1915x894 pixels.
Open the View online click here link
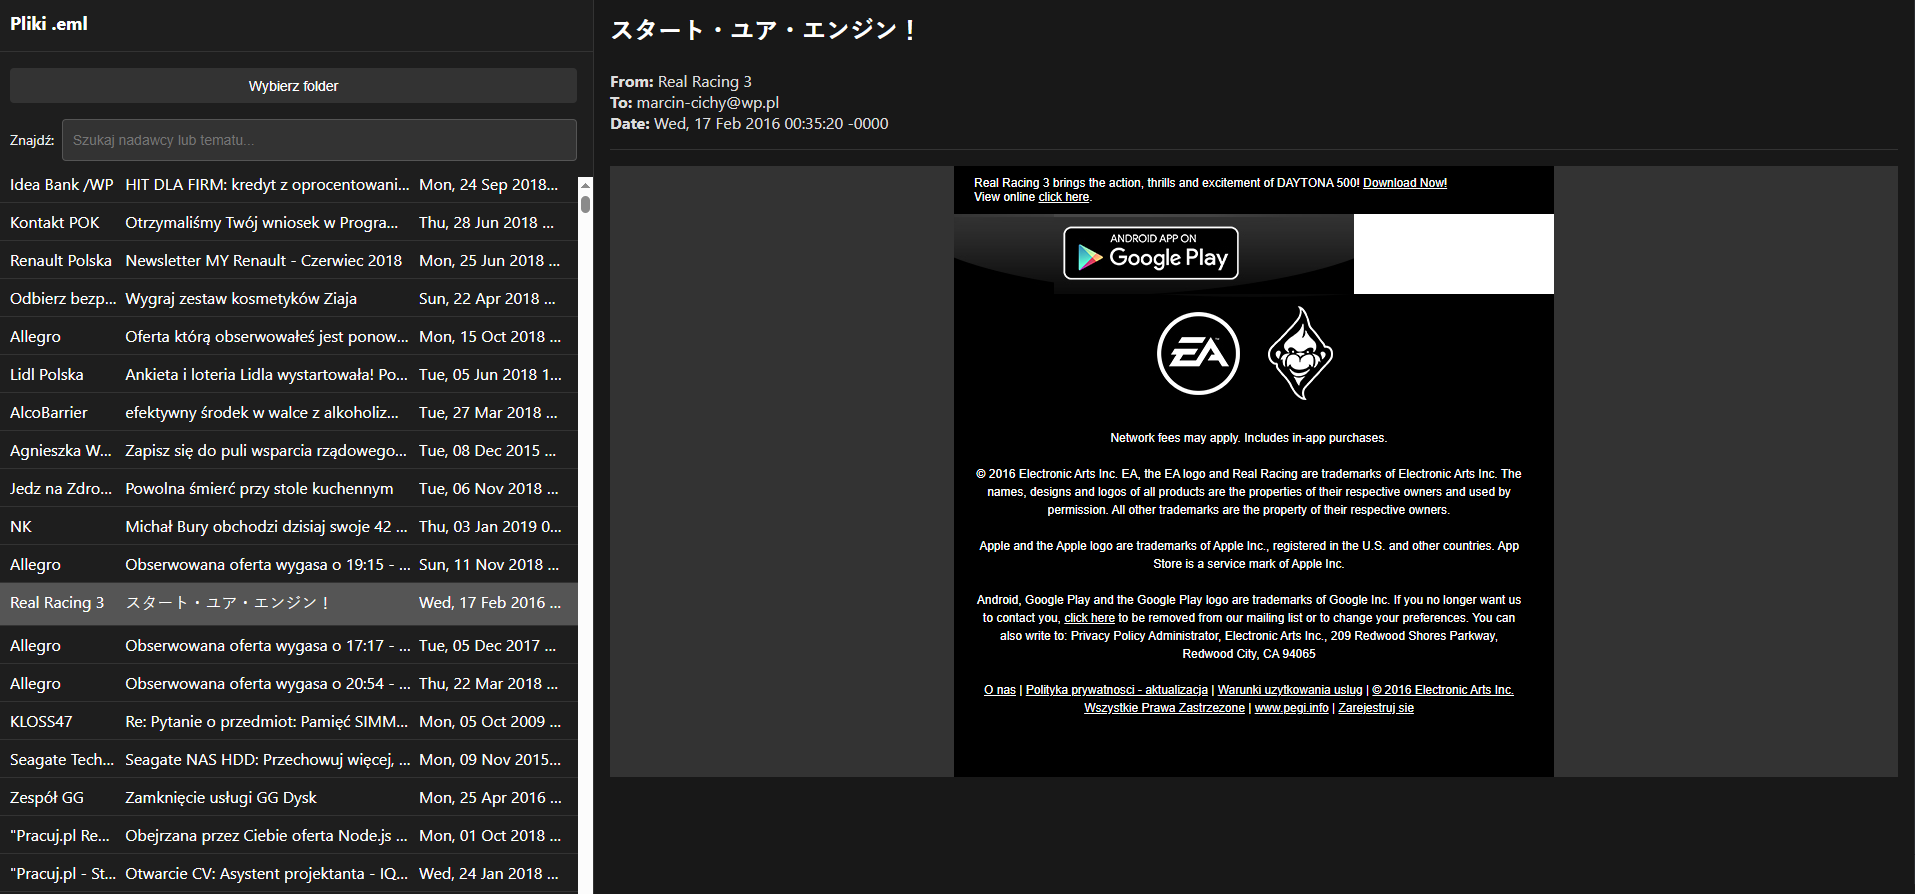click(1064, 197)
